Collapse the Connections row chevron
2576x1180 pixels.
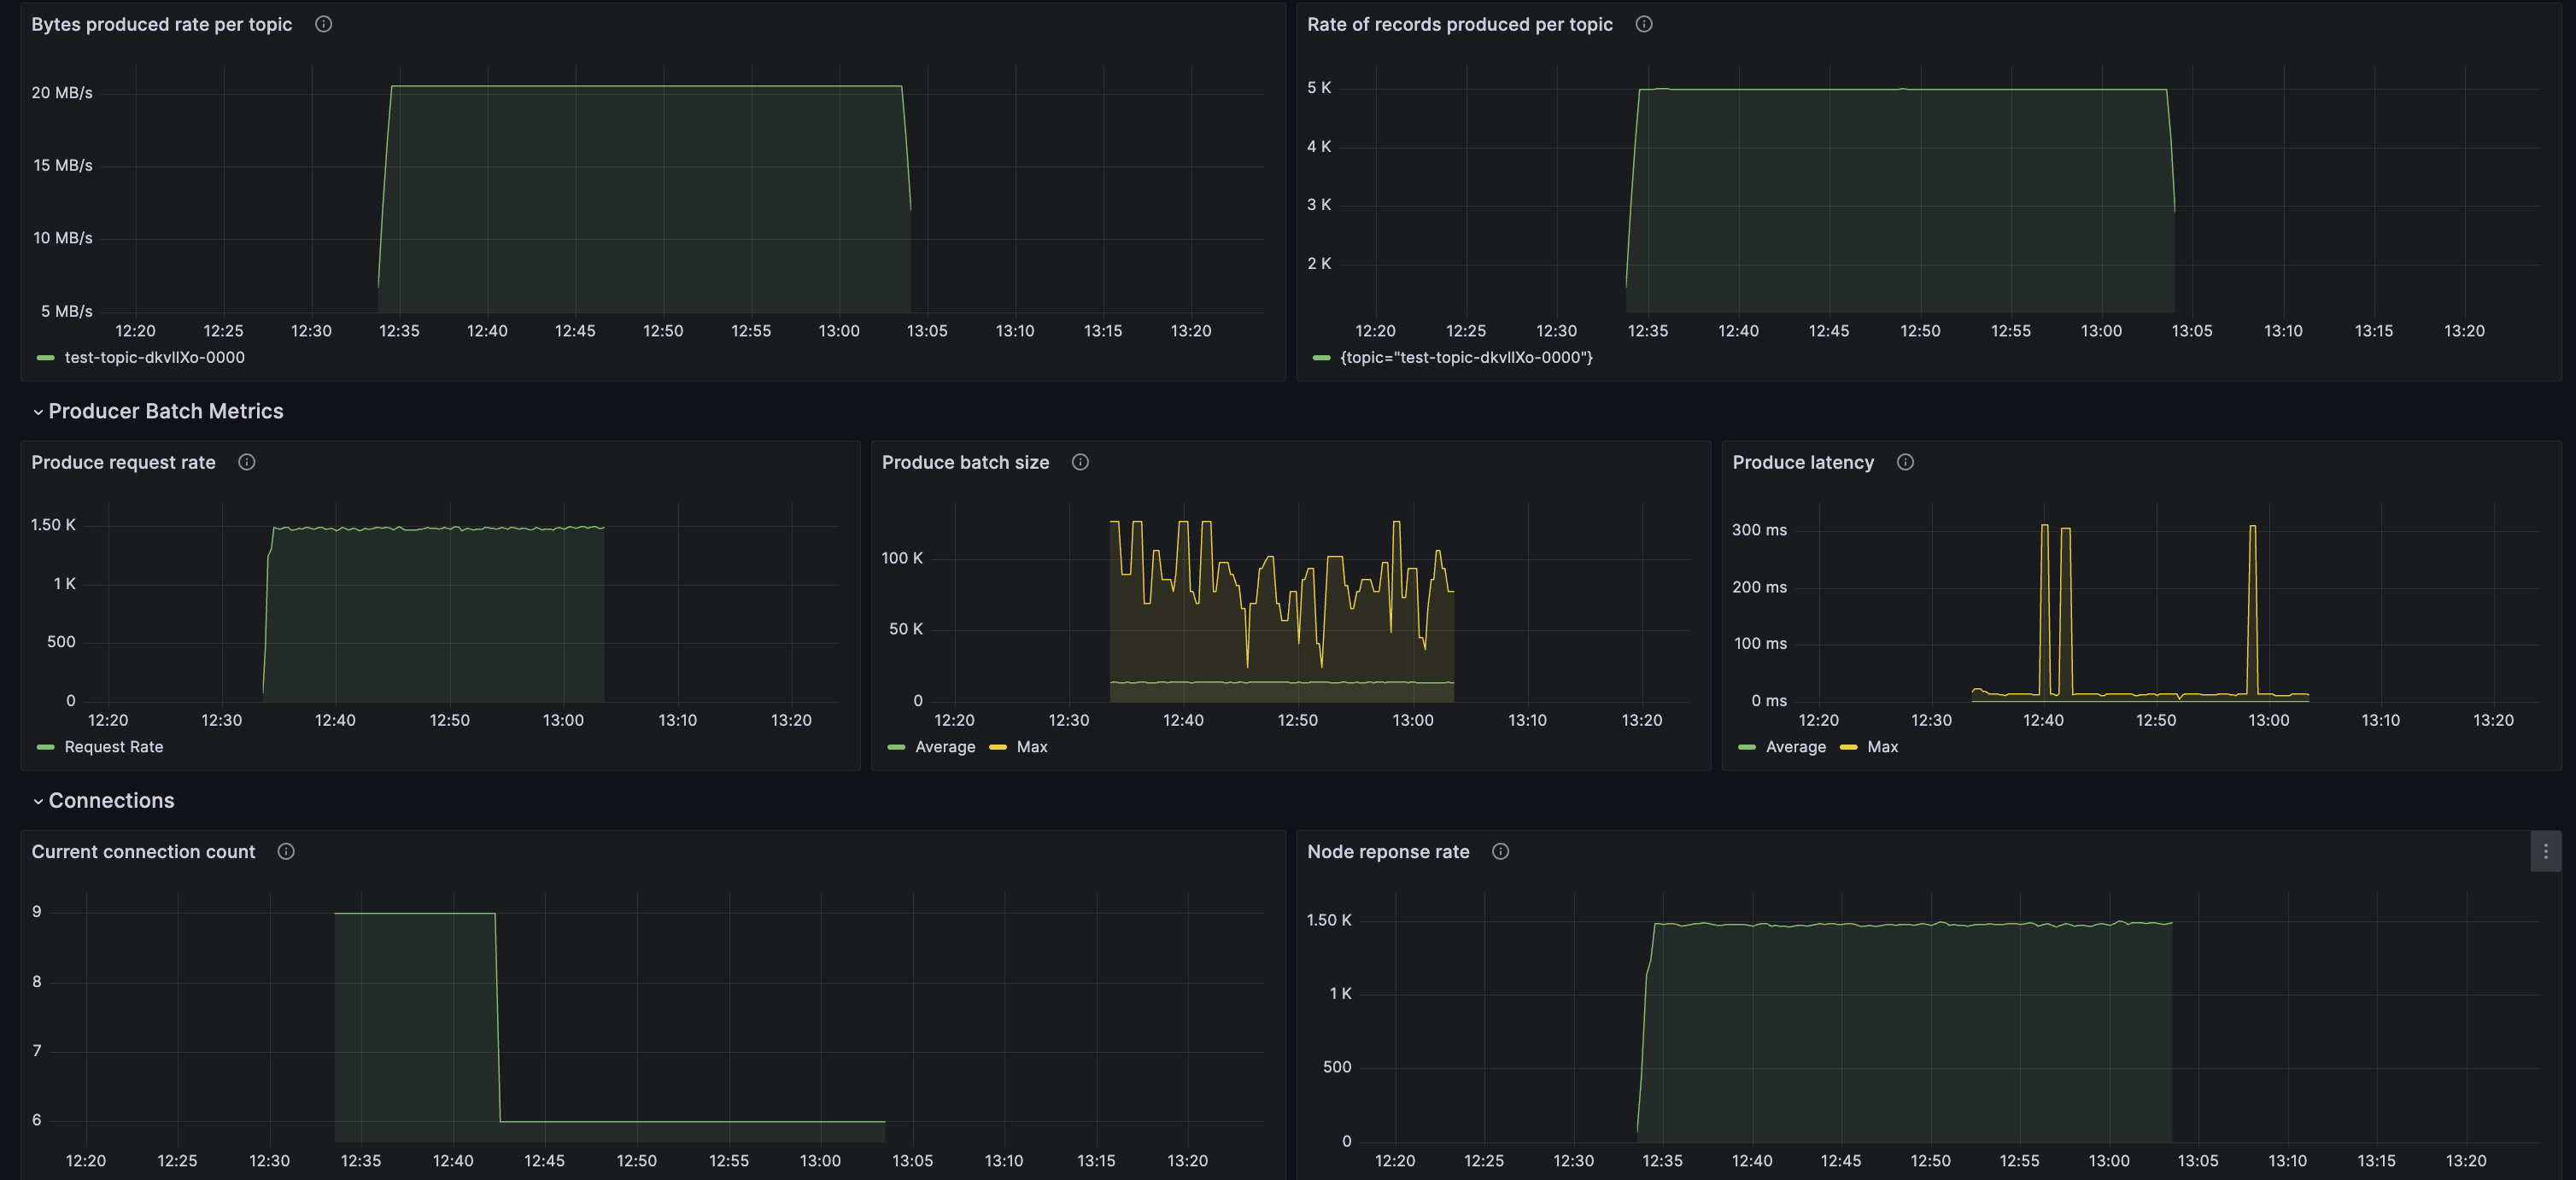coord(38,801)
